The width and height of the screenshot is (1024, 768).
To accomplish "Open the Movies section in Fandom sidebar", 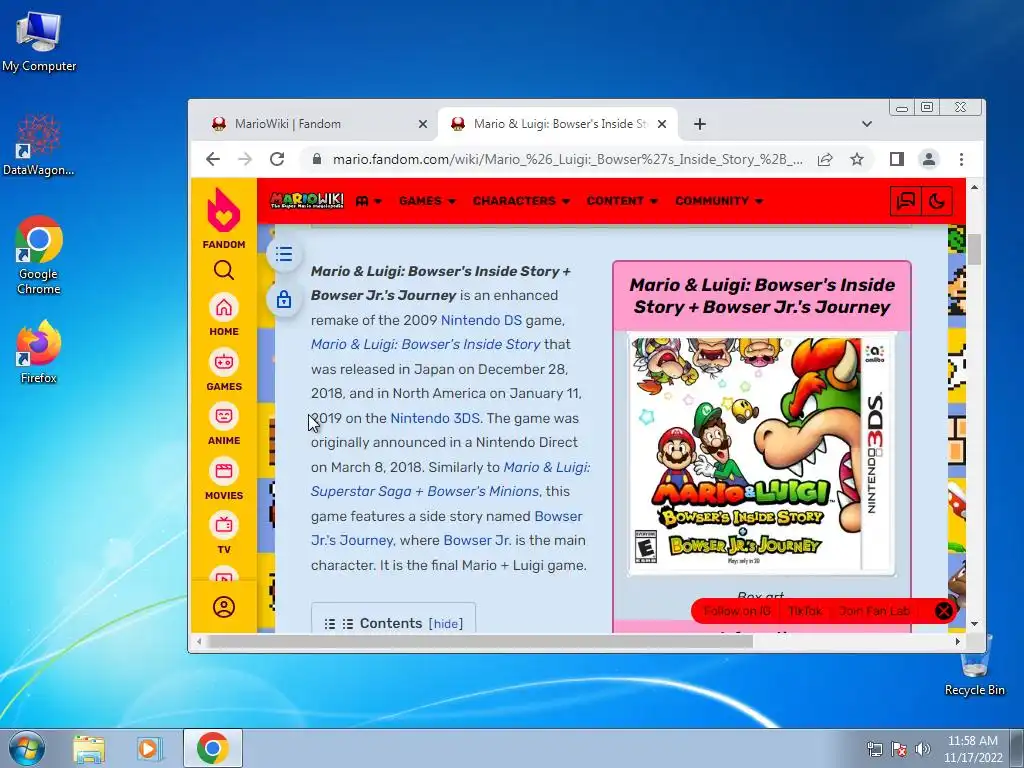I will 223,479.
